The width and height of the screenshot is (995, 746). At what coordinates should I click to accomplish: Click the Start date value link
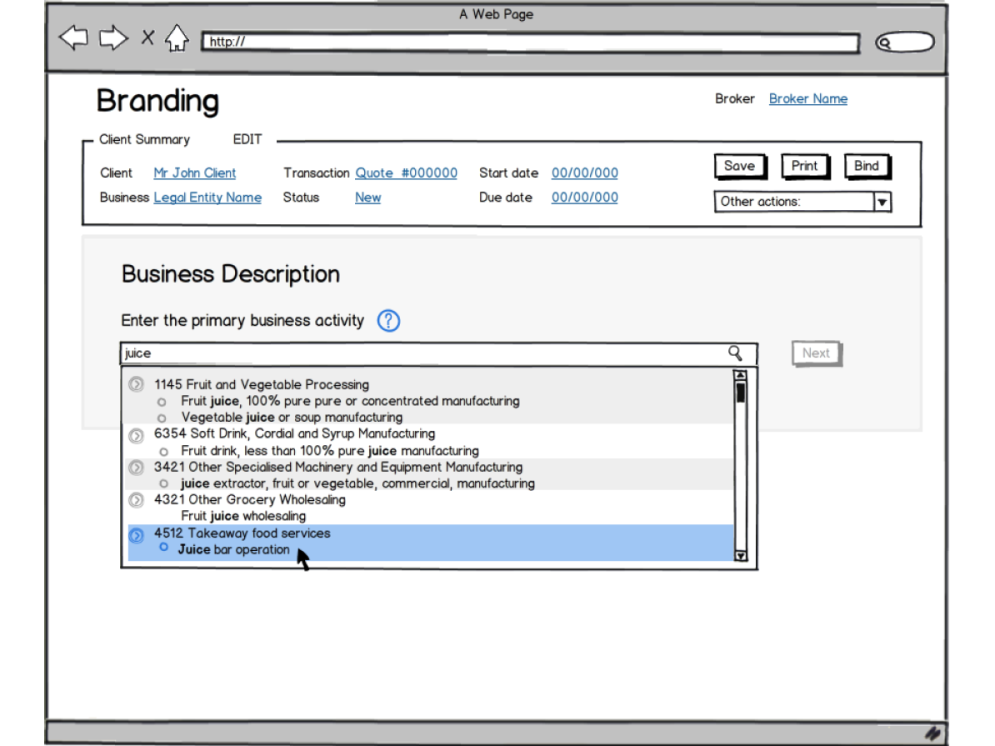coord(584,173)
